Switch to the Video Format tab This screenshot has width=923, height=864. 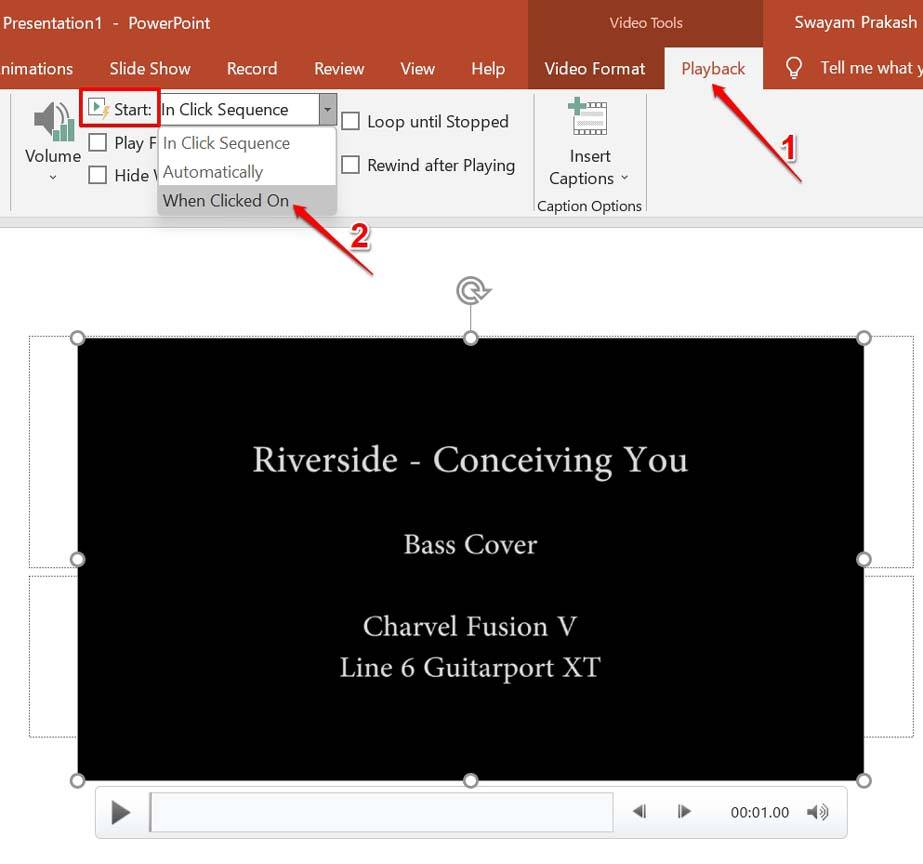point(594,68)
